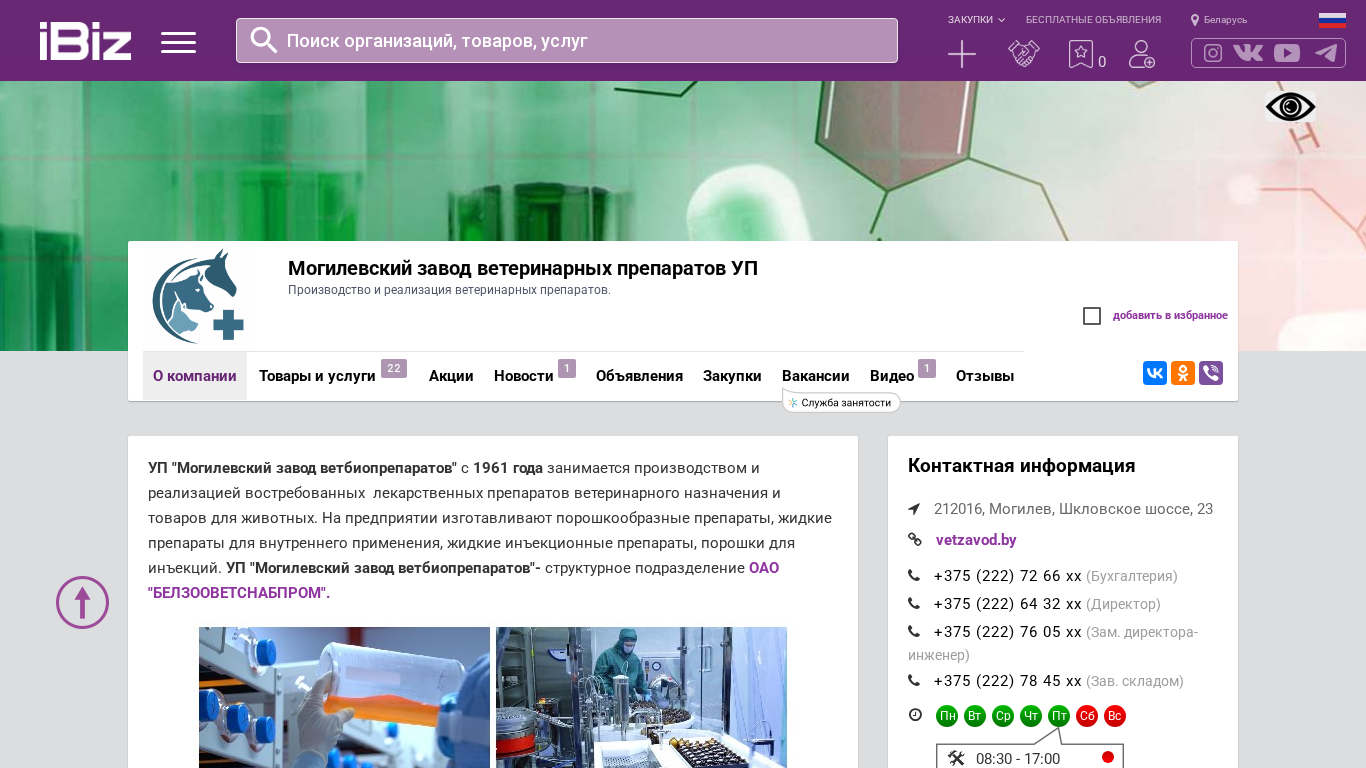This screenshot has width=1366, height=768.
Task: Open the Telegram icon in the header
Action: (1326, 53)
